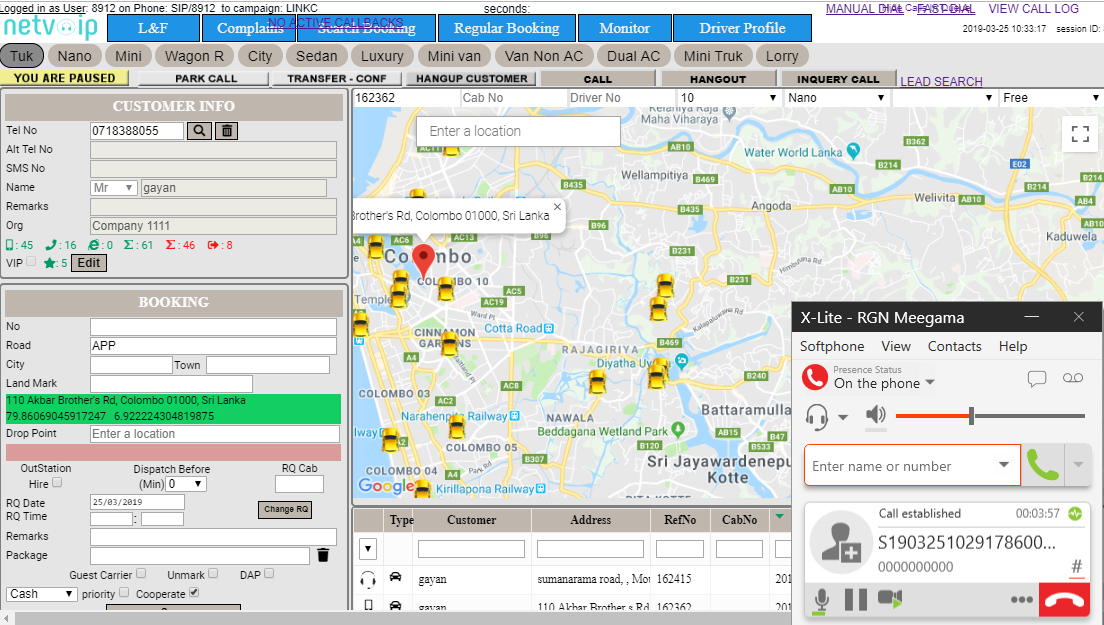This screenshot has width=1104, height=625.
Task: Click the Water World Lanka map marker
Action: (x=853, y=150)
